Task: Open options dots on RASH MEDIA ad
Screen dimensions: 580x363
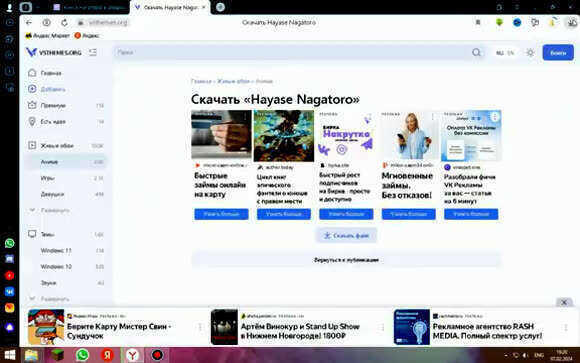Action: [x=566, y=327]
